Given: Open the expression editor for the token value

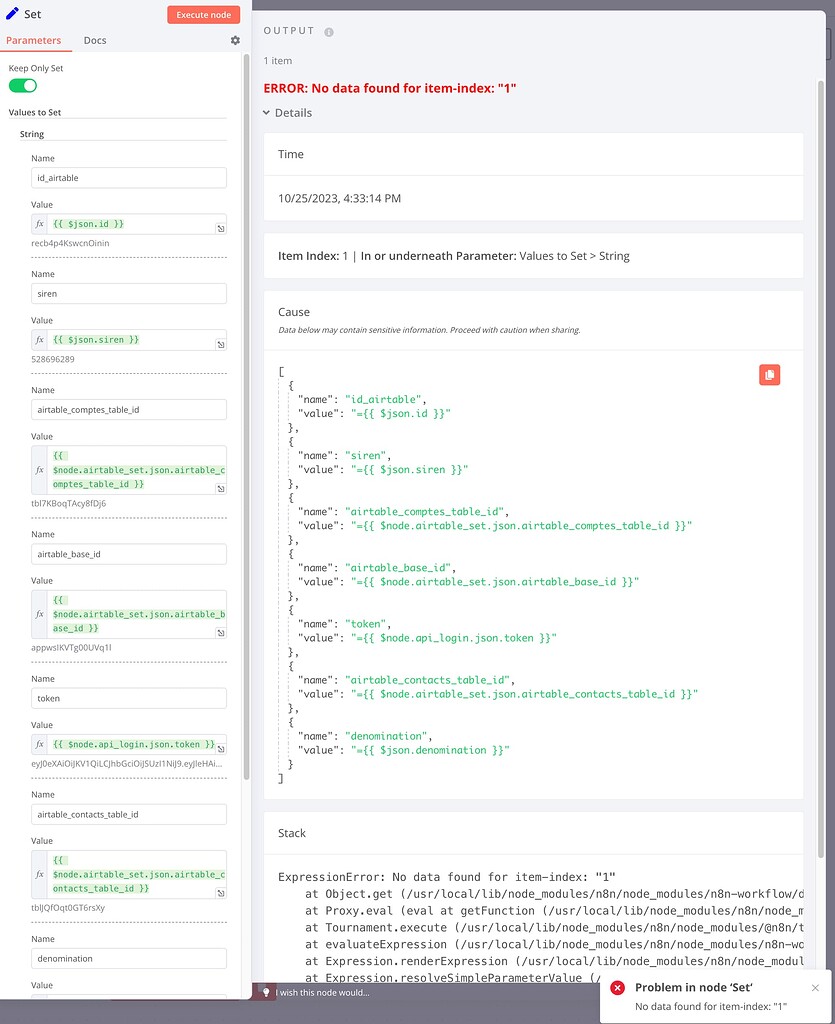Looking at the screenshot, I should 220,750.
